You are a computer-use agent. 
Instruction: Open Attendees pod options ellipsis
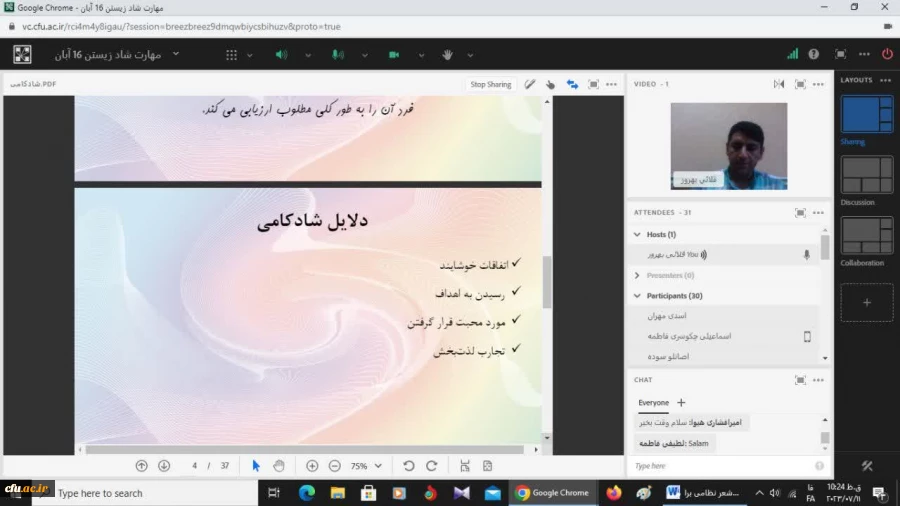coord(818,213)
